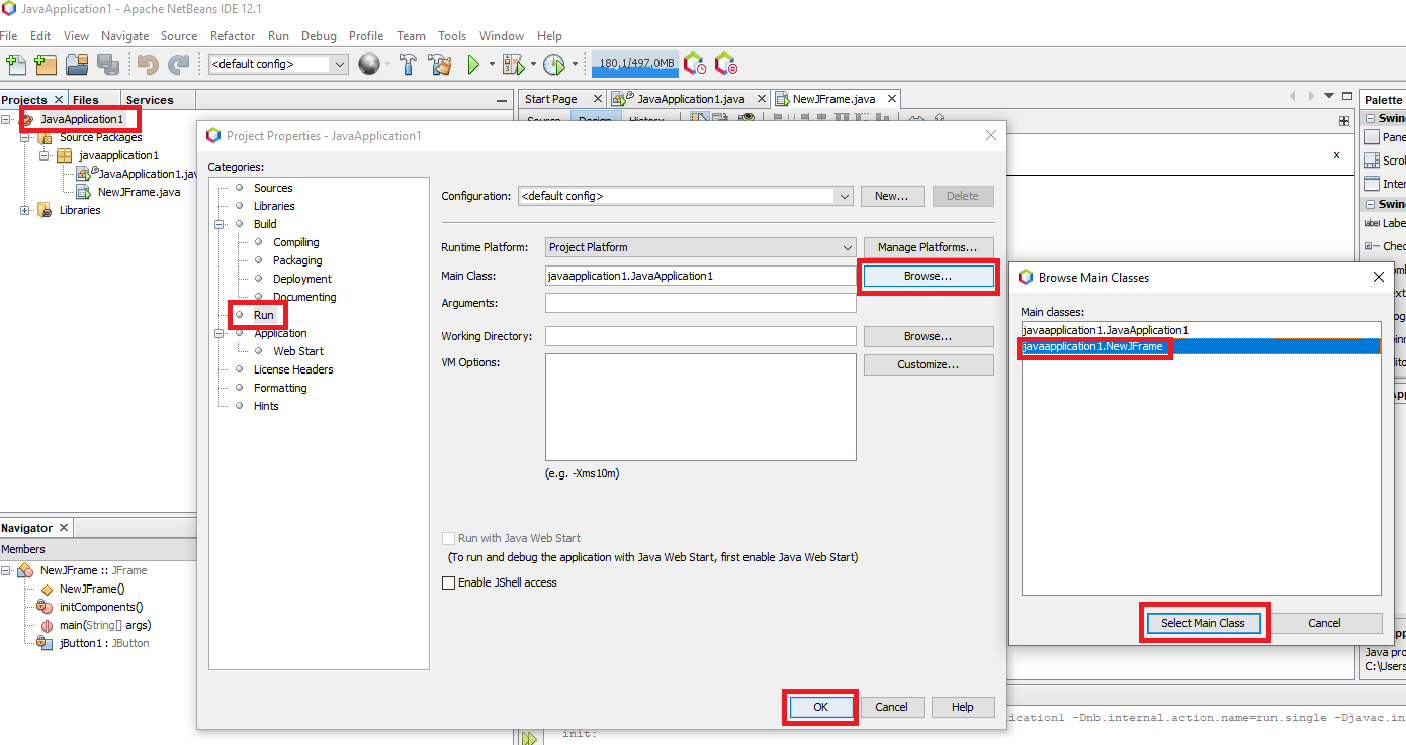Click the globe browser icon in the toolbar

pyautogui.click(x=369, y=65)
